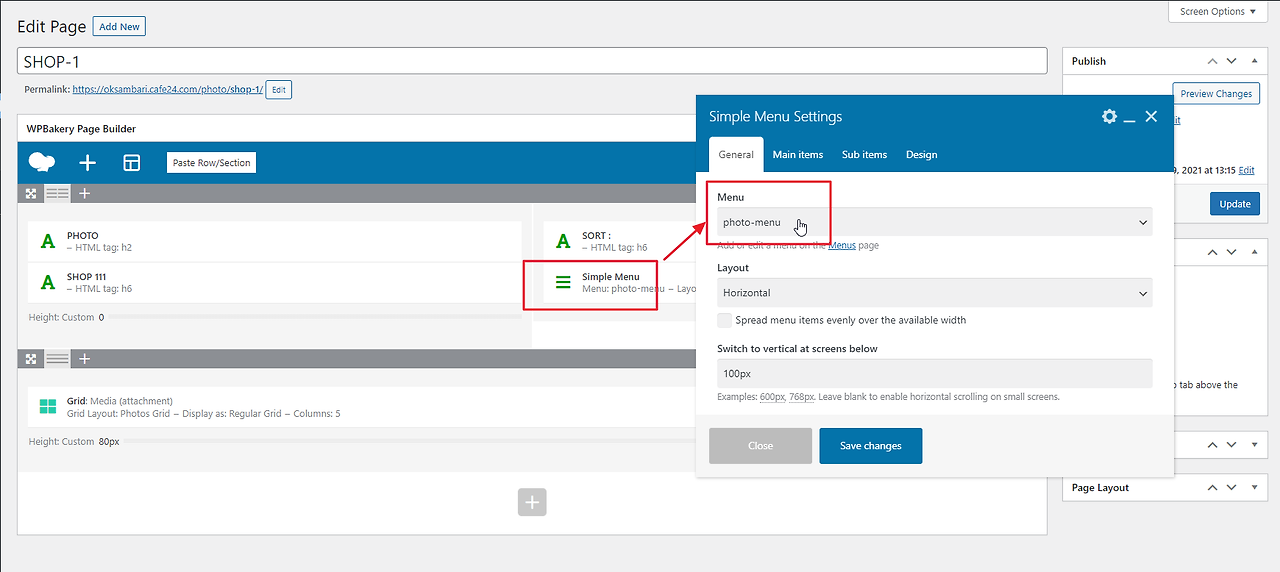Click the Media Grid element icon
Image resolution: width=1280 pixels, height=572 pixels.
(x=47, y=406)
